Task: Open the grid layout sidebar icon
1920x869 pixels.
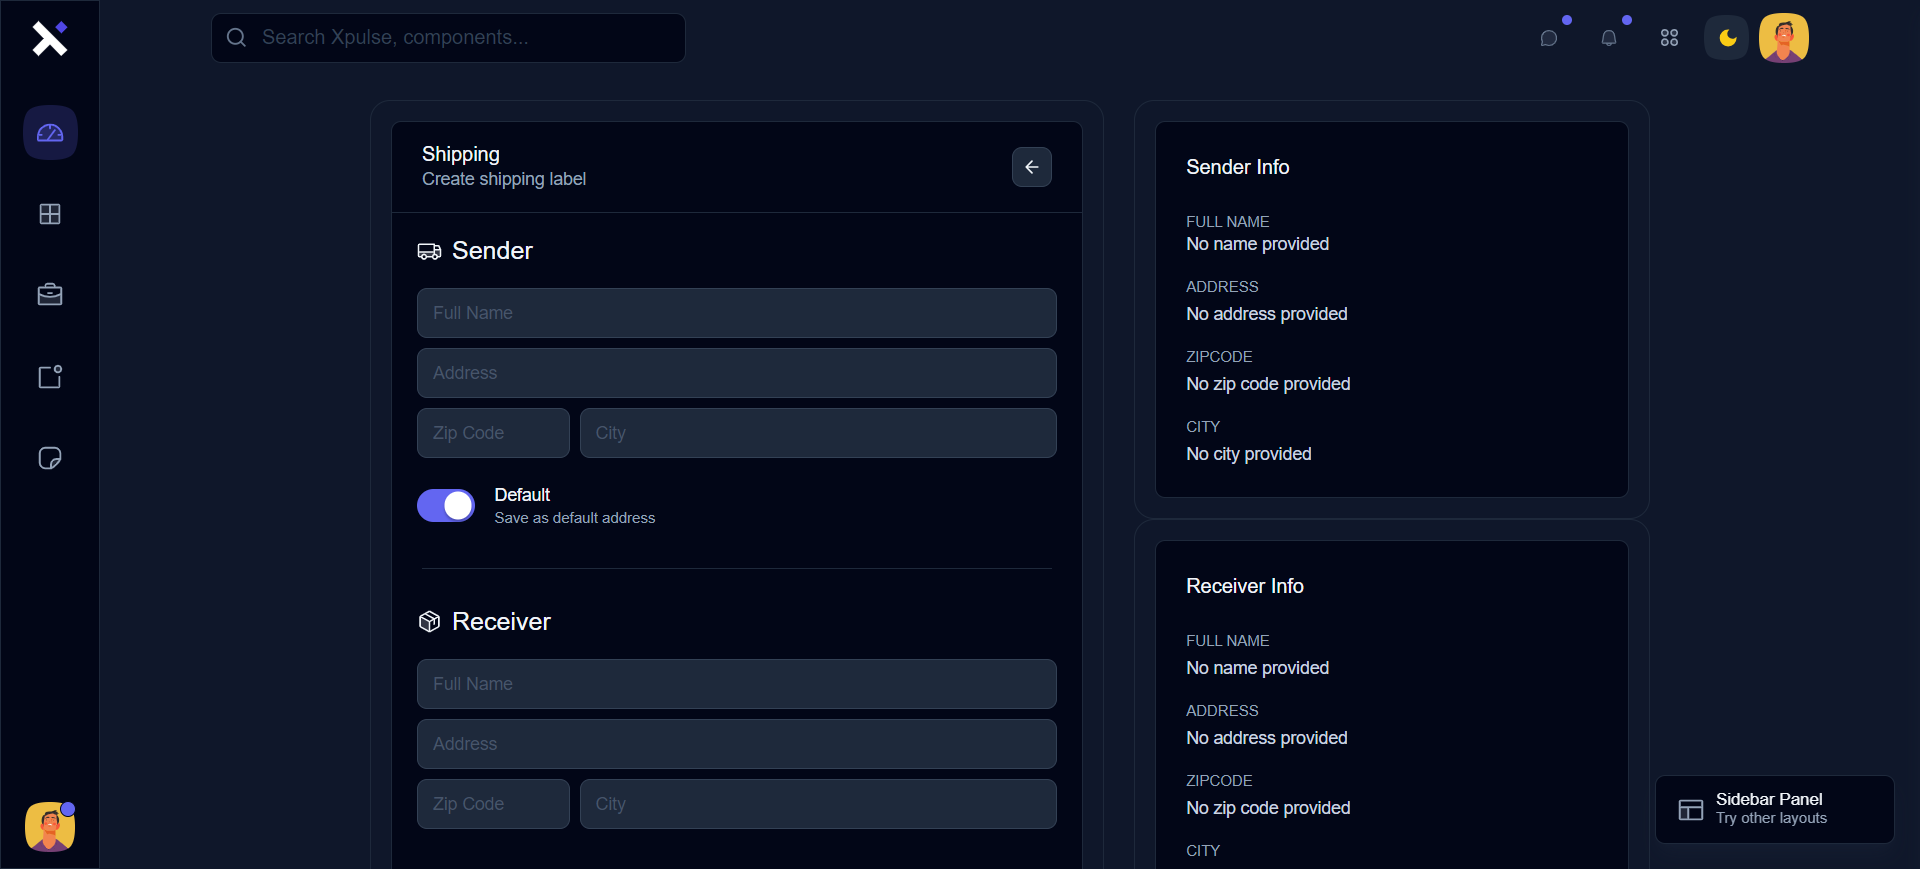Action: point(50,214)
